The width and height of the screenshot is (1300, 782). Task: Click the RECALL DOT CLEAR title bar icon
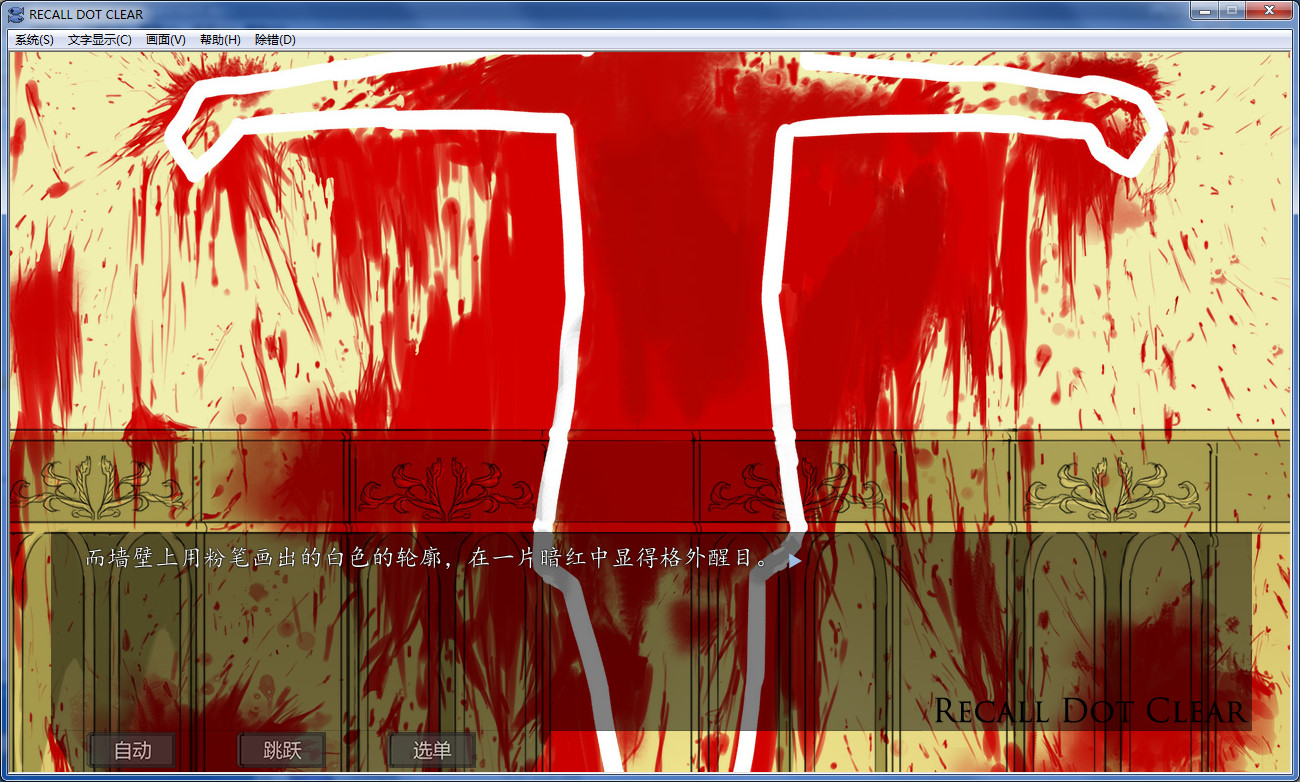pos(16,14)
